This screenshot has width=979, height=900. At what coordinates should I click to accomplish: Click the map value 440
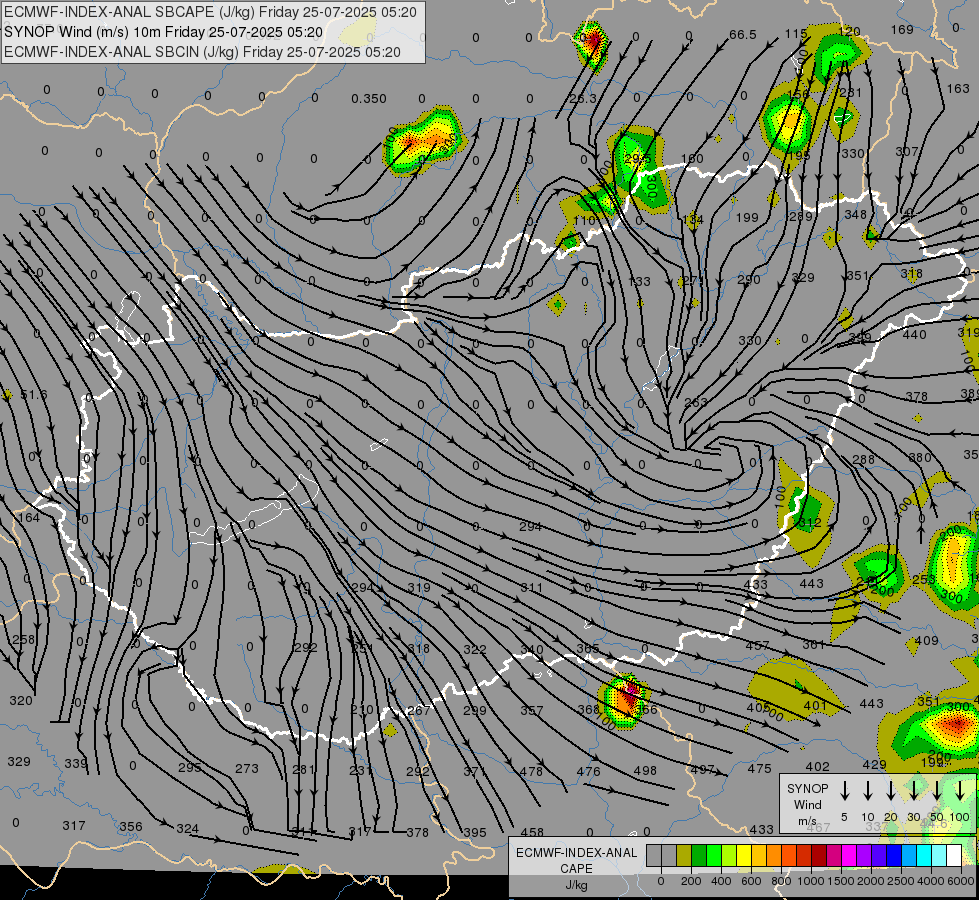point(915,335)
